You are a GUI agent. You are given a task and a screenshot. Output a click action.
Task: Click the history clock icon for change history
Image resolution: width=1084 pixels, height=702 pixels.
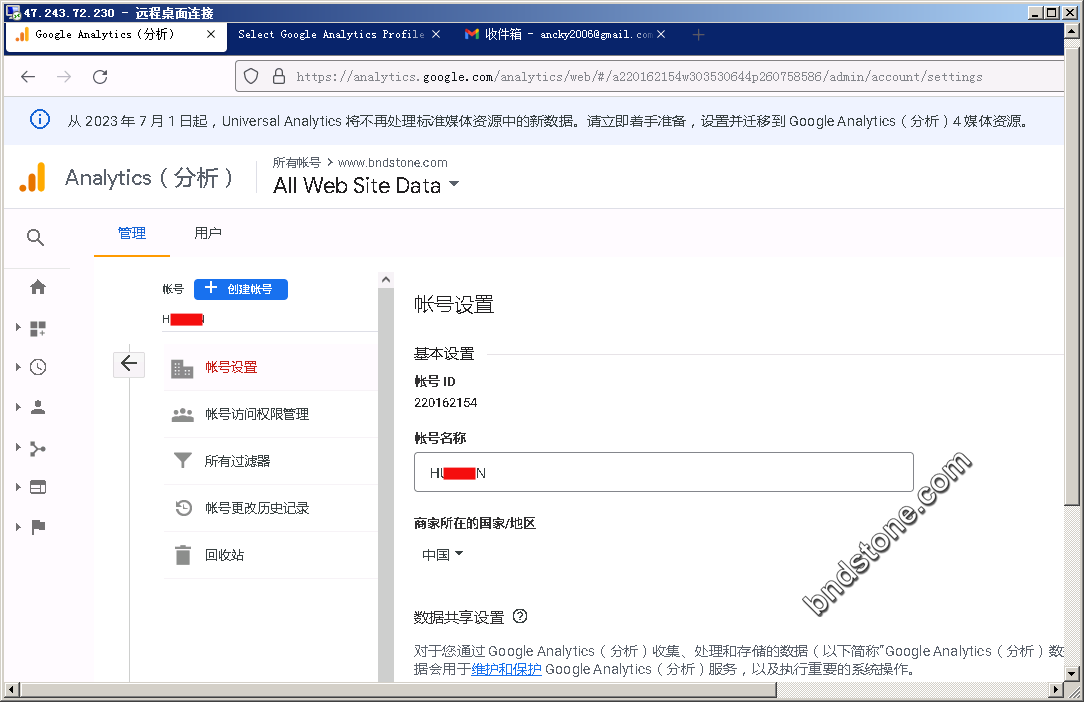[183, 508]
